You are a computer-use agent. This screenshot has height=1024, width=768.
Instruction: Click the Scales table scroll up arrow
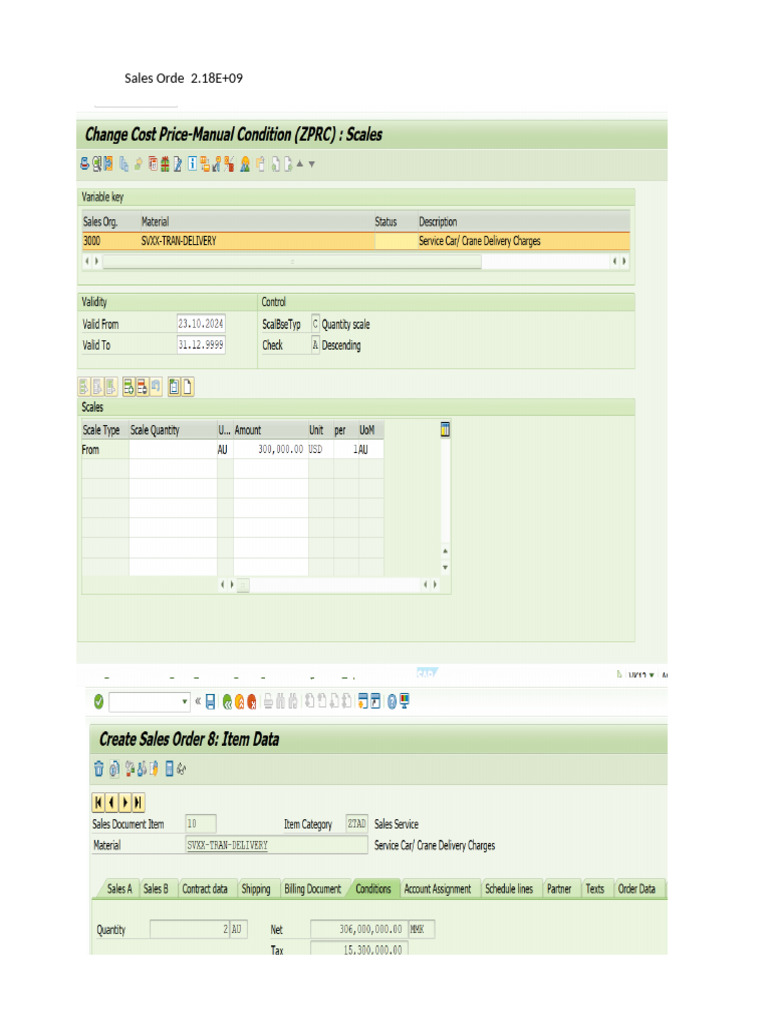[x=445, y=551]
